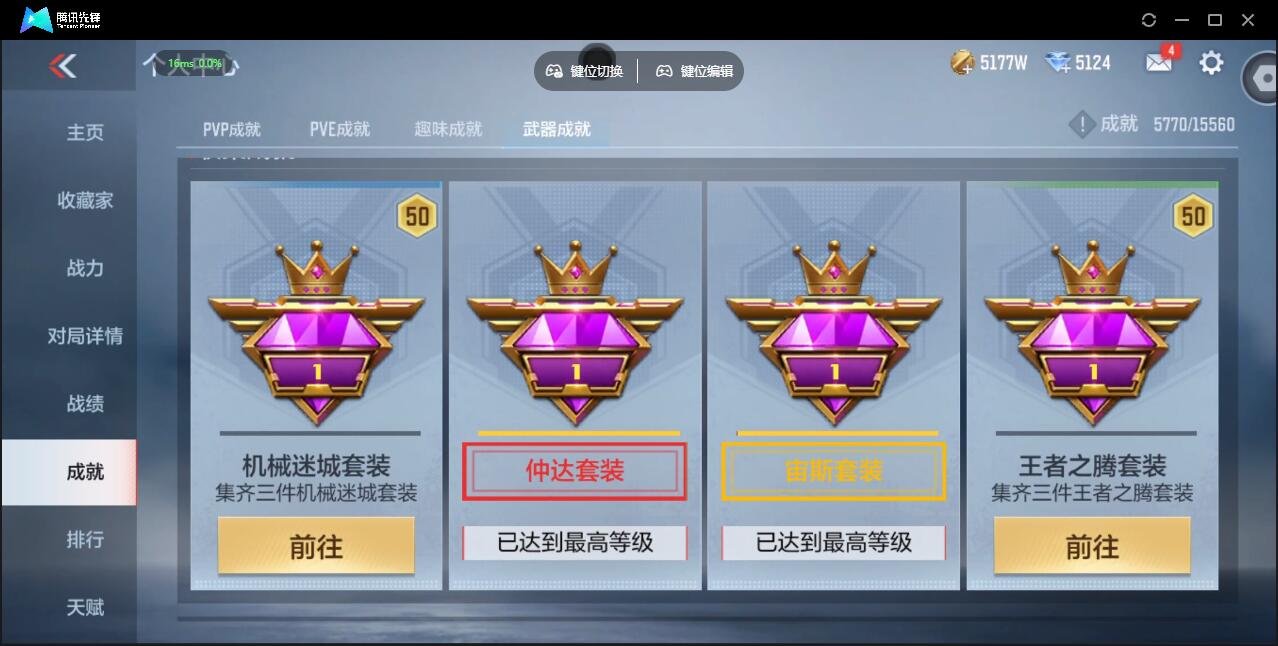This screenshot has width=1278, height=646.
Task: Select 收藏家 in the left sidebar
Action: click(x=85, y=200)
